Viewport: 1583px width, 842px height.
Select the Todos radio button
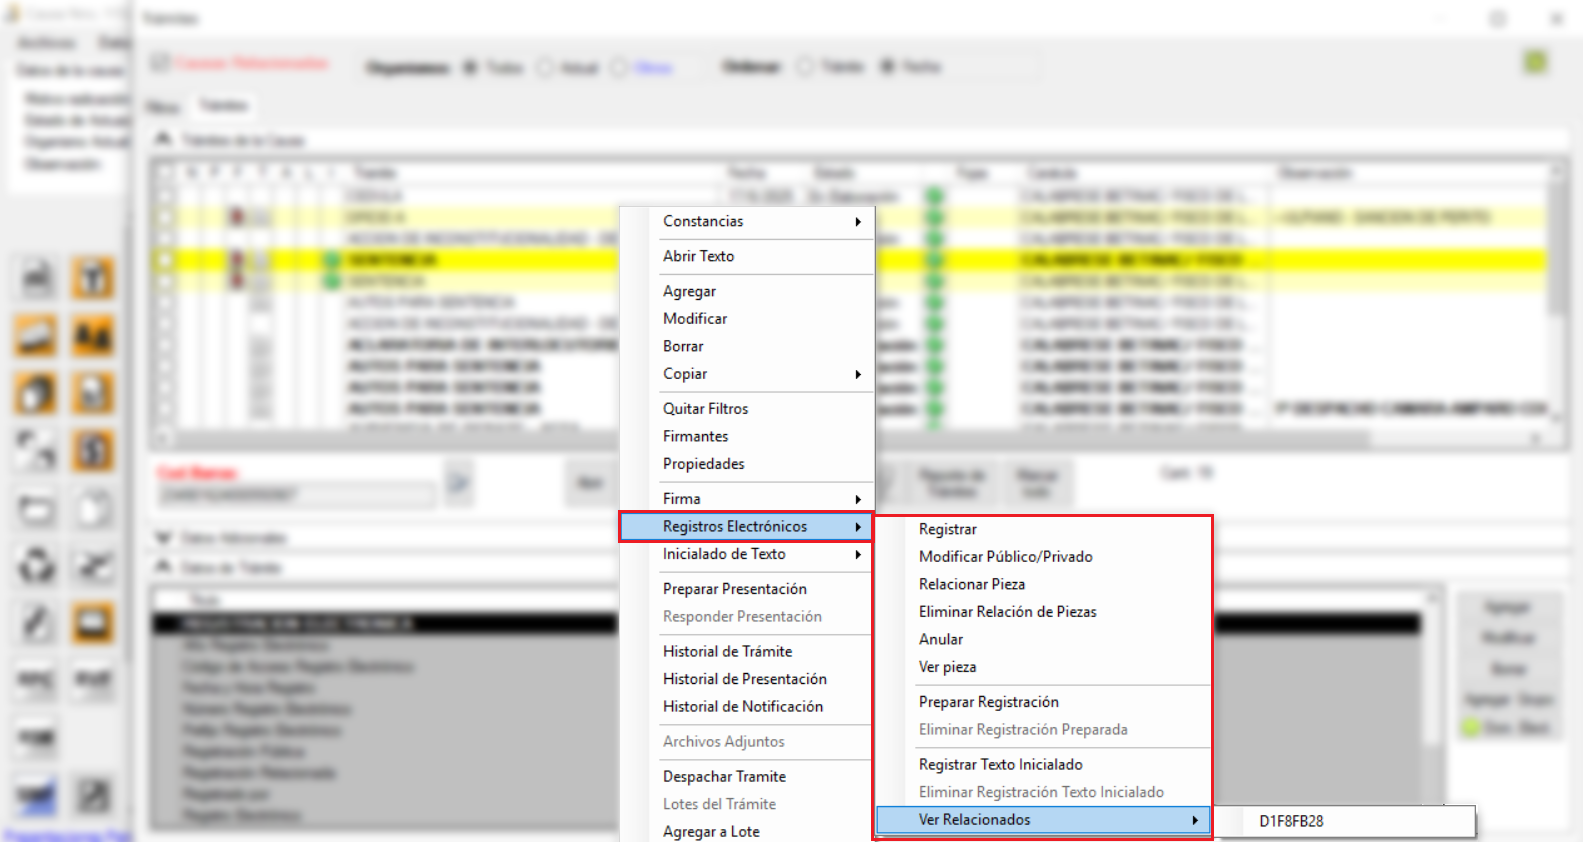pyautogui.click(x=470, y=67)
